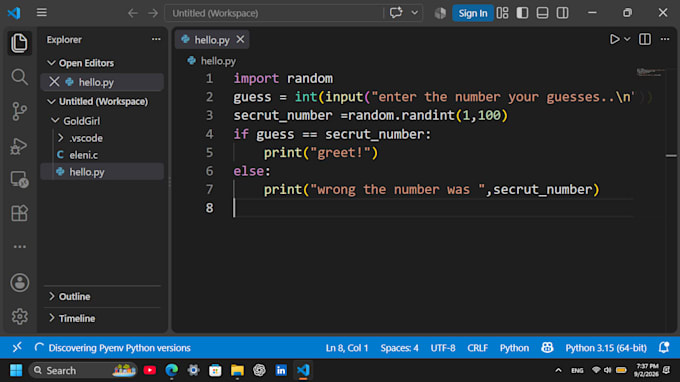
Task: Open the Run and Debug view
Action: pos(19,146)
